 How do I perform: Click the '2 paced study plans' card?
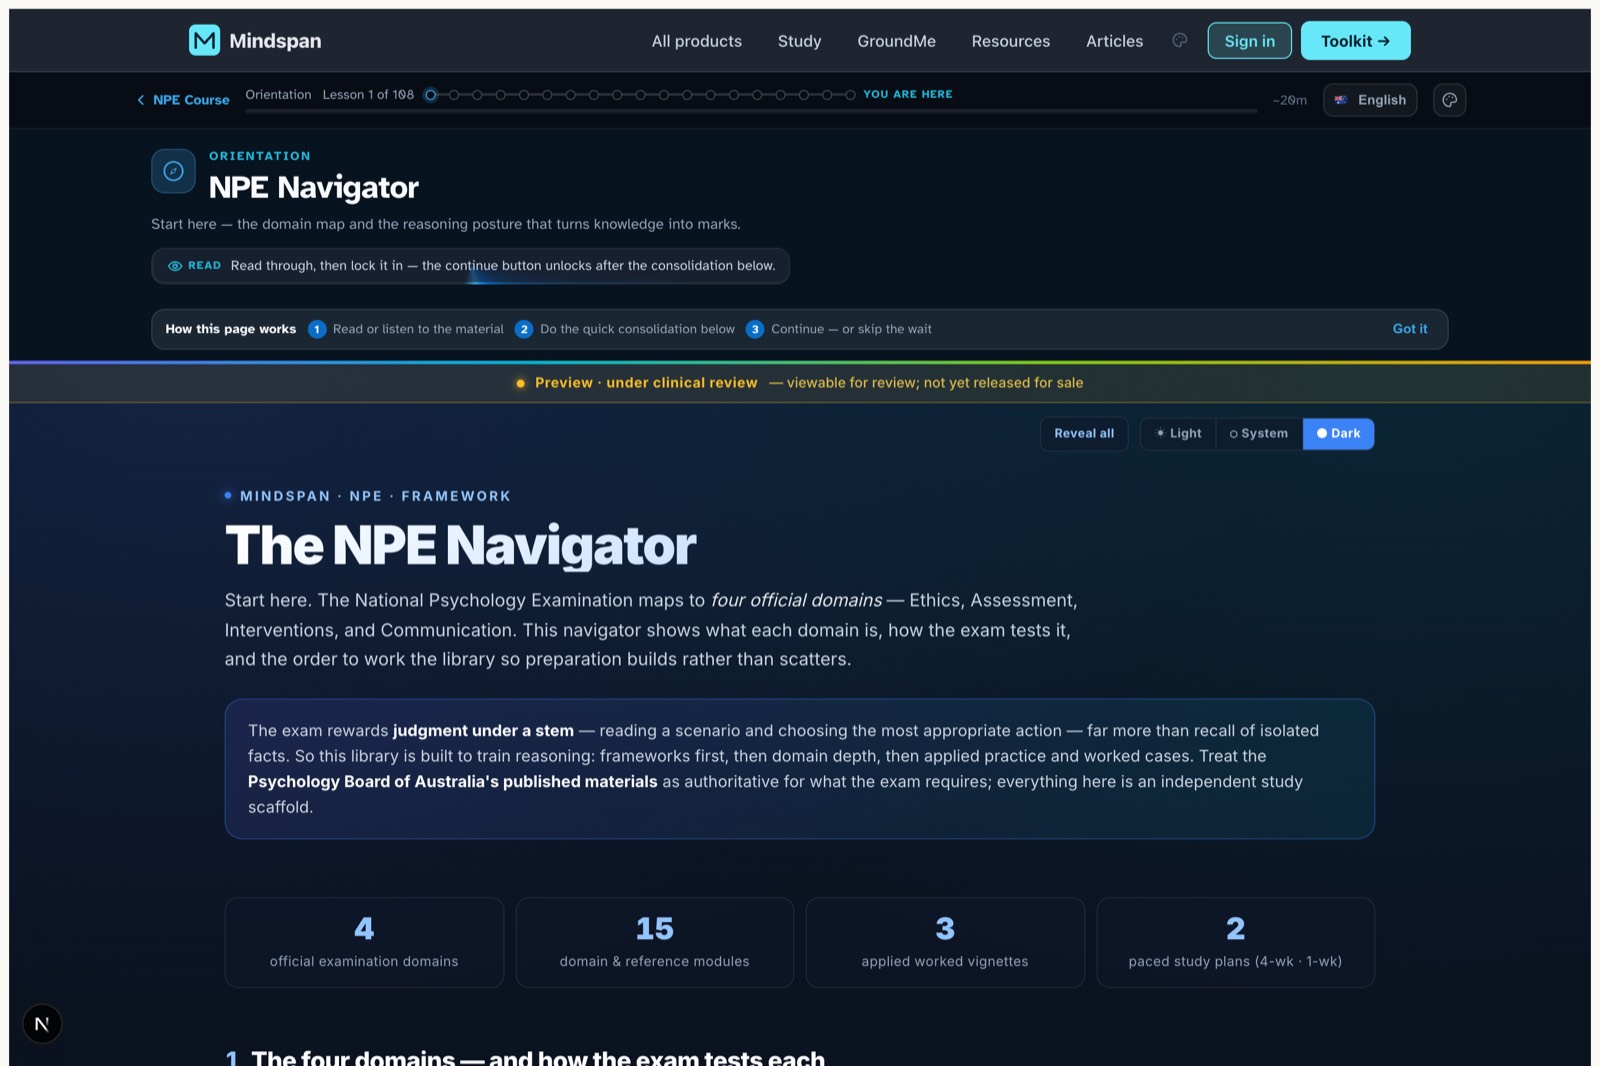1235,943
